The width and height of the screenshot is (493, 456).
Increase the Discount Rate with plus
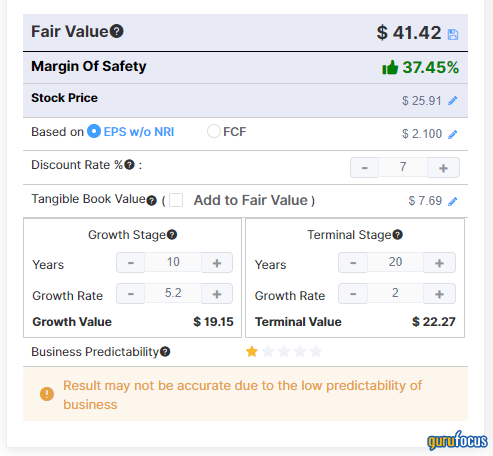click(443, 168)
